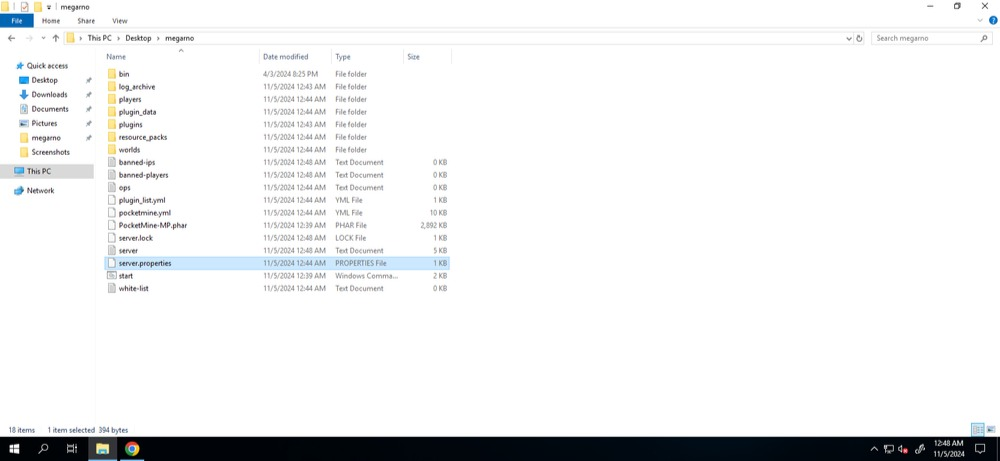Go up one level with Up arrow
The height and width of the screenshot is (461, 1000).
[x=56, y=38]
